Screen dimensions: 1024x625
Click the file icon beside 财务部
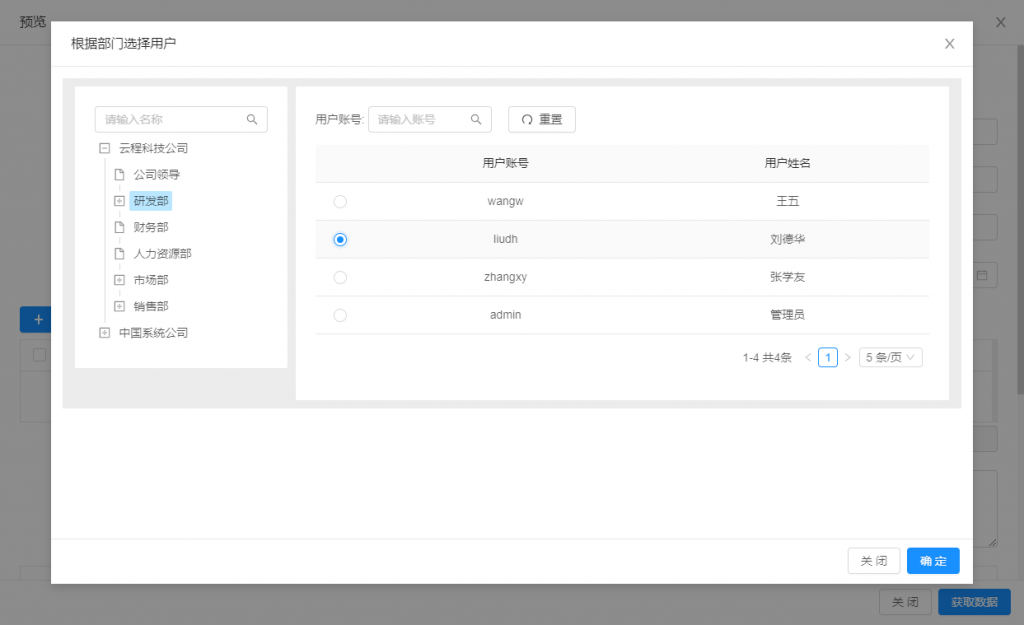(x=119, y=227)
